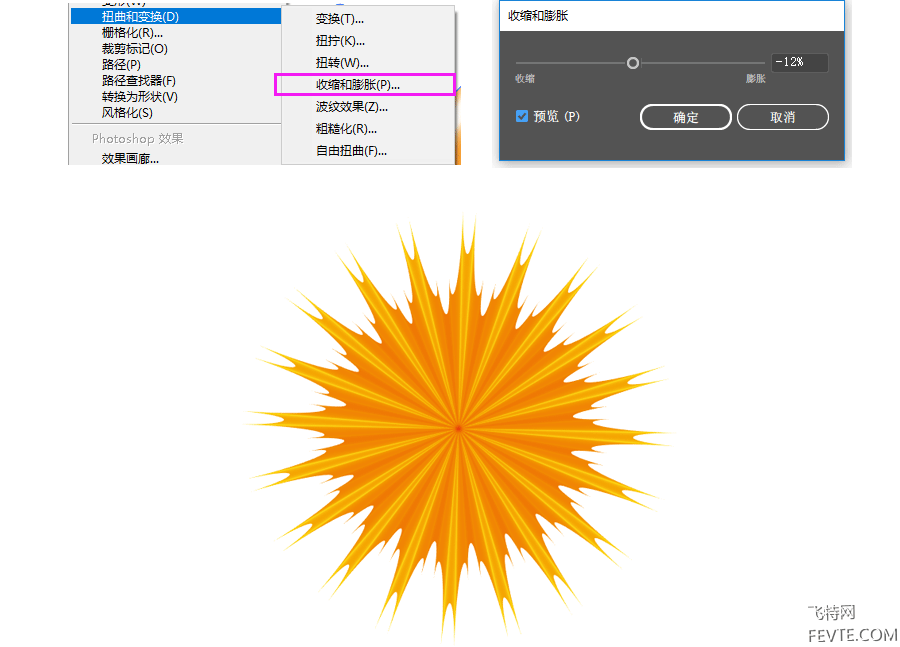Viewport: 900px width, 647px height.
Task: Cancel the dialog with 取消 button
Action: (x=782, y=117)
